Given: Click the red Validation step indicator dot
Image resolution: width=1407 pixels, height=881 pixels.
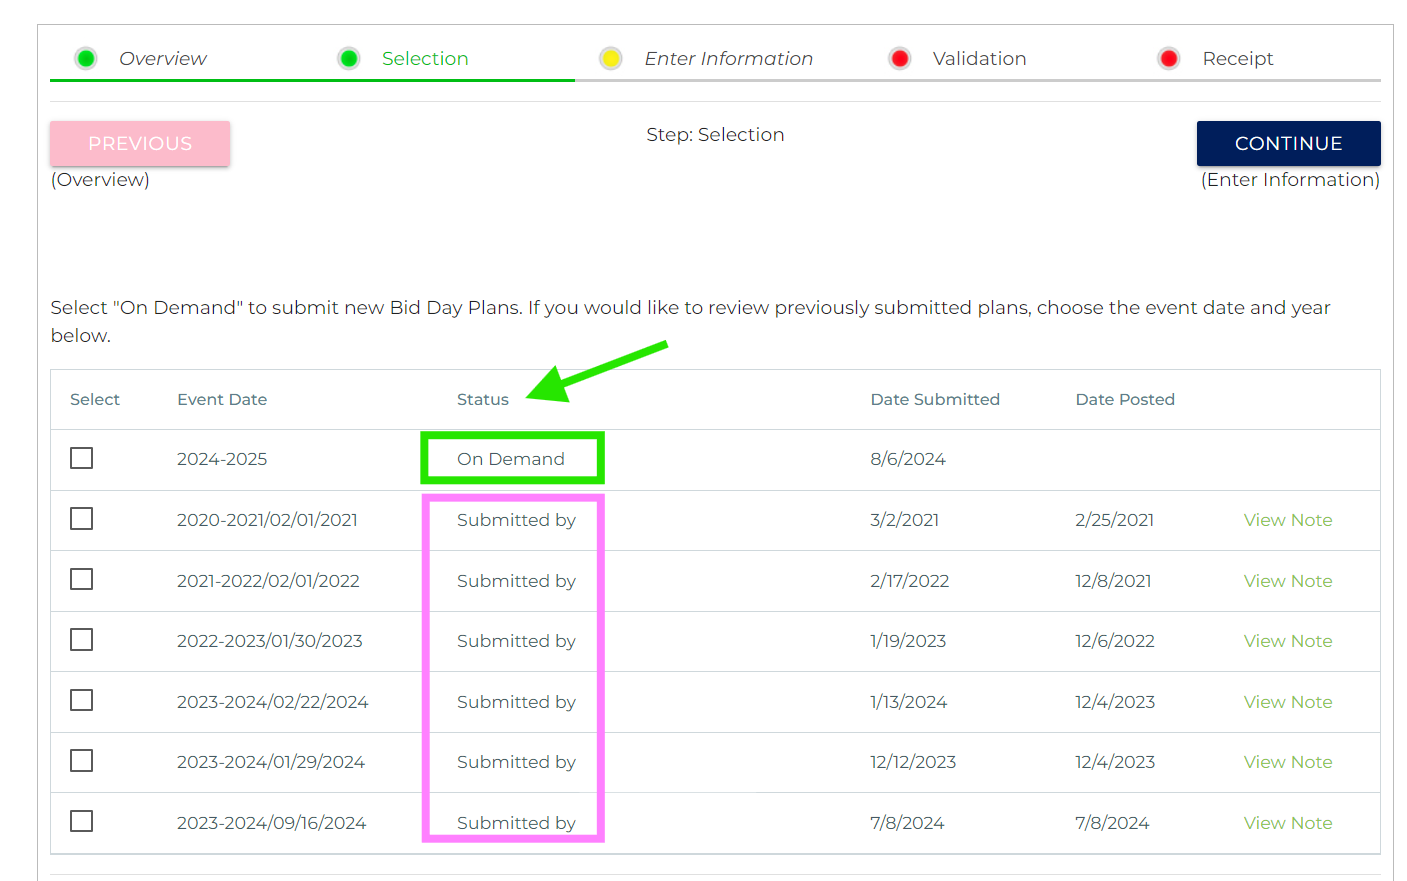Looking at the screenshot, I should pos(900,59).
